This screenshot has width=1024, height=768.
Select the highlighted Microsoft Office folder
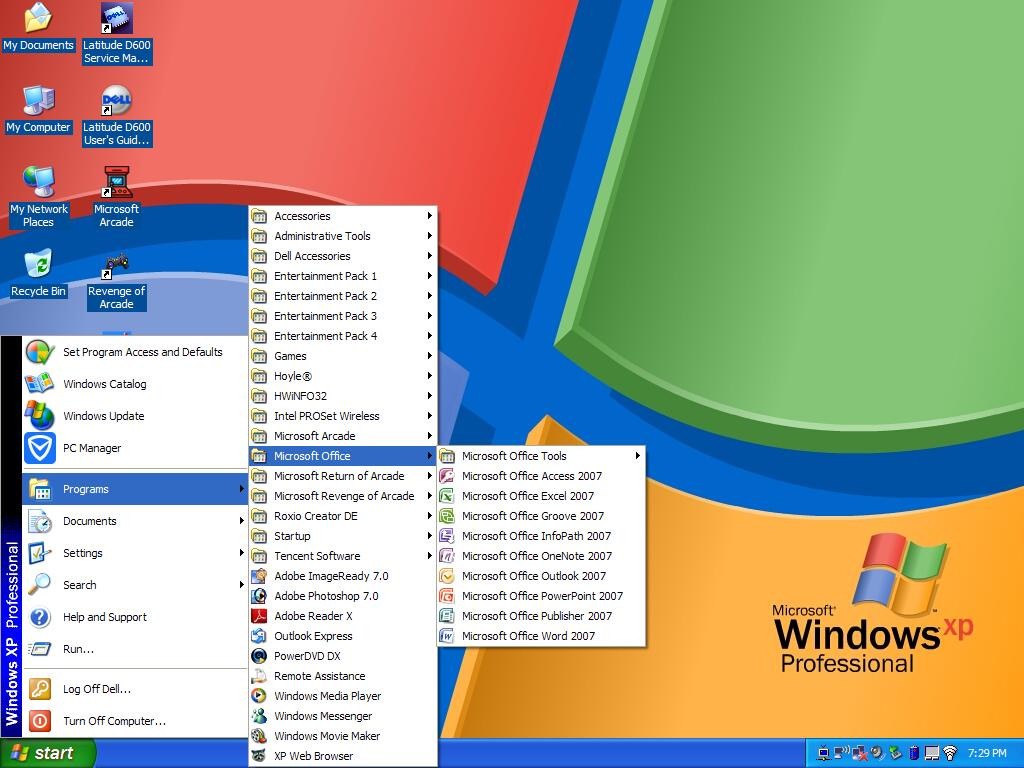point(343,456)
